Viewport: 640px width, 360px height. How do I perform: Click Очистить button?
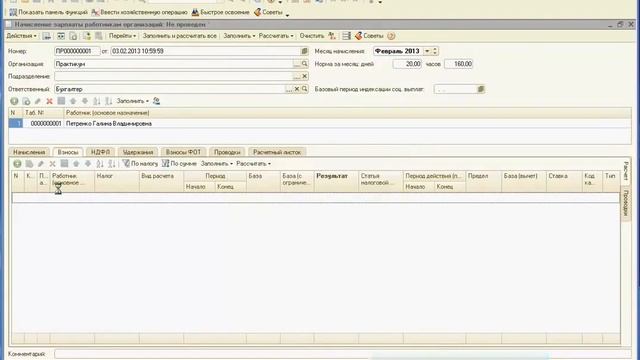click(311, 36)
